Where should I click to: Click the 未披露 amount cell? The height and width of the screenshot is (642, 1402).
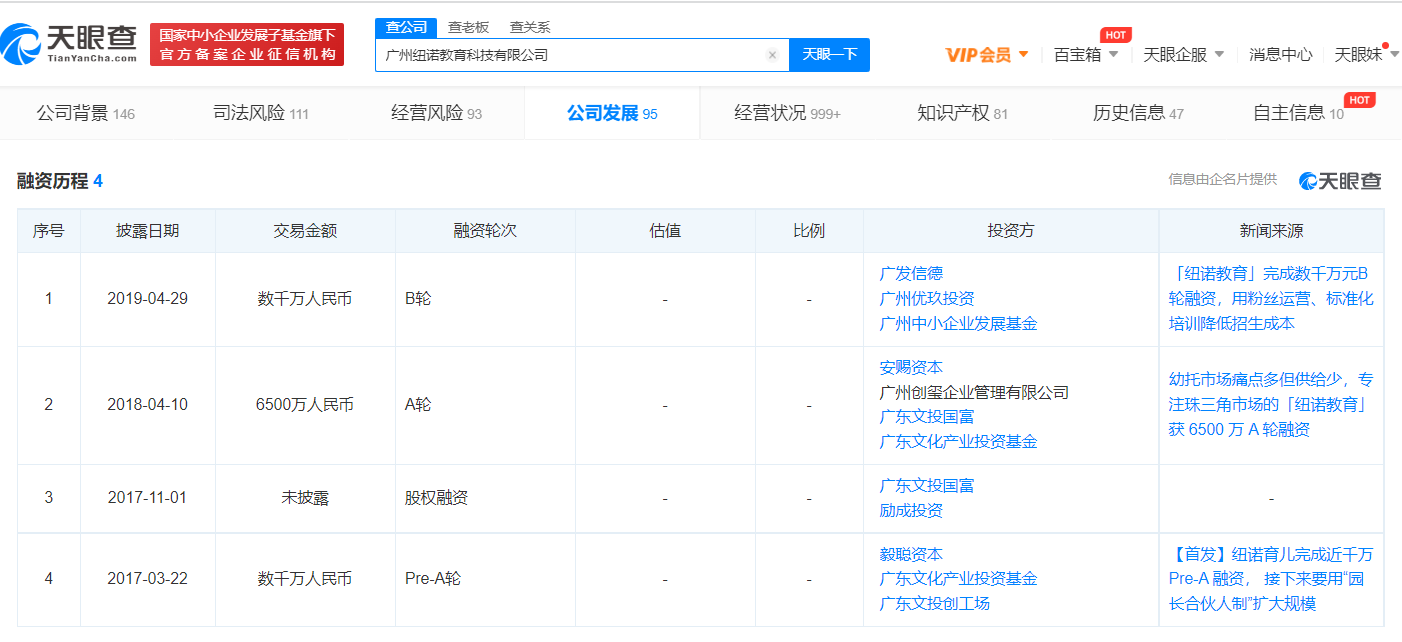click(305, 497)
